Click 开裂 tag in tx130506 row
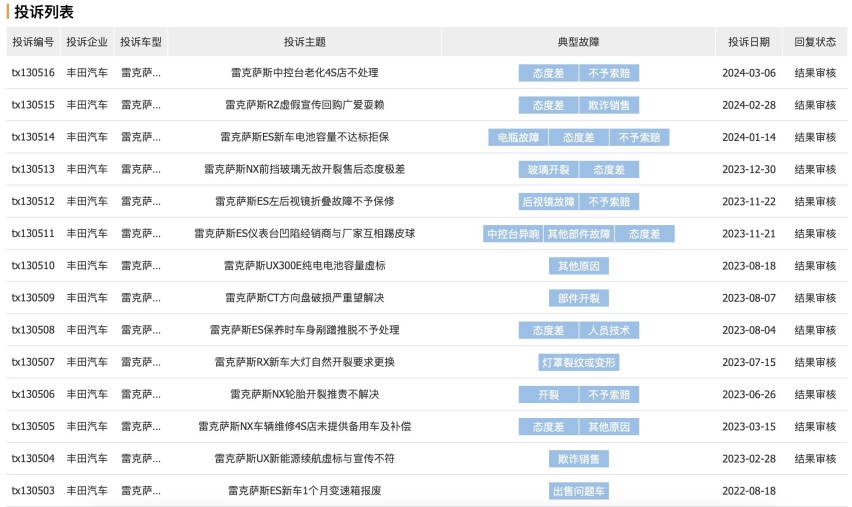The width and height of the screenshot is (852, 507). [548, 395]
